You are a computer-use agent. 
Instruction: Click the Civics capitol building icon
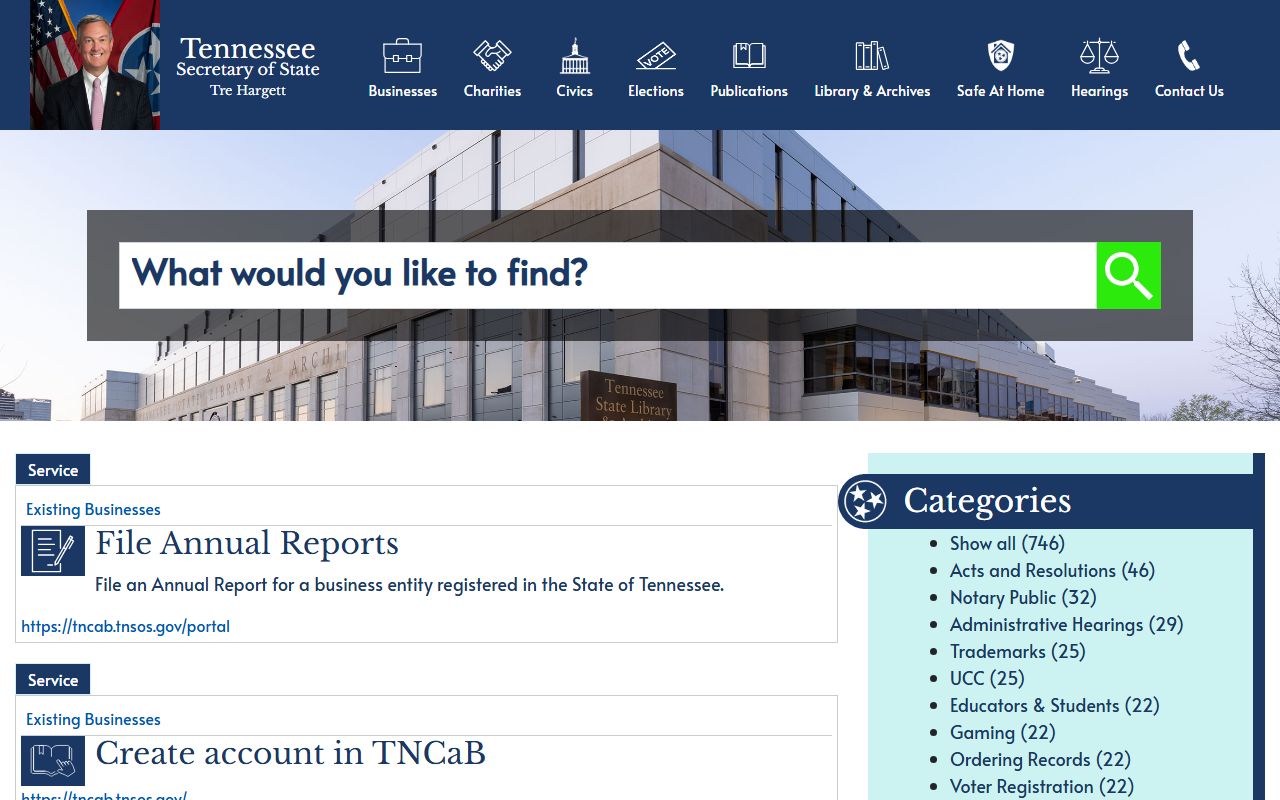(x=575, y=56)
